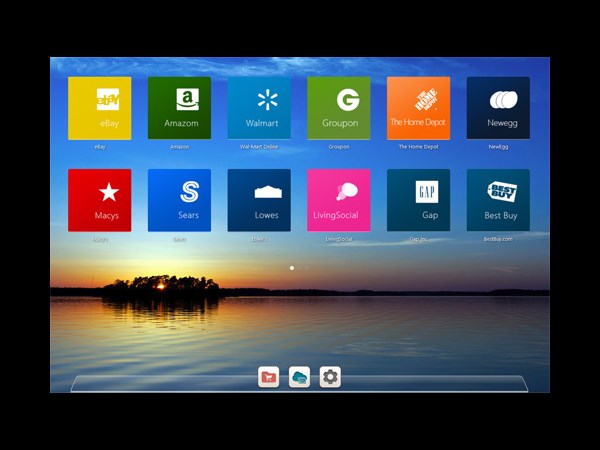The image size is (600, 450).
Task: Click the 'BestBuy.com' caption text
Action: click(x=498, y=239)
